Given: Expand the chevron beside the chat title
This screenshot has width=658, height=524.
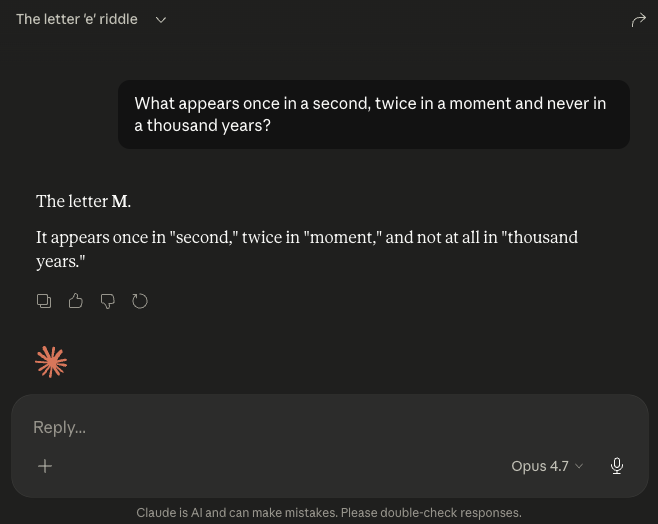Looking at the screenshot, I should click(161, 20).
